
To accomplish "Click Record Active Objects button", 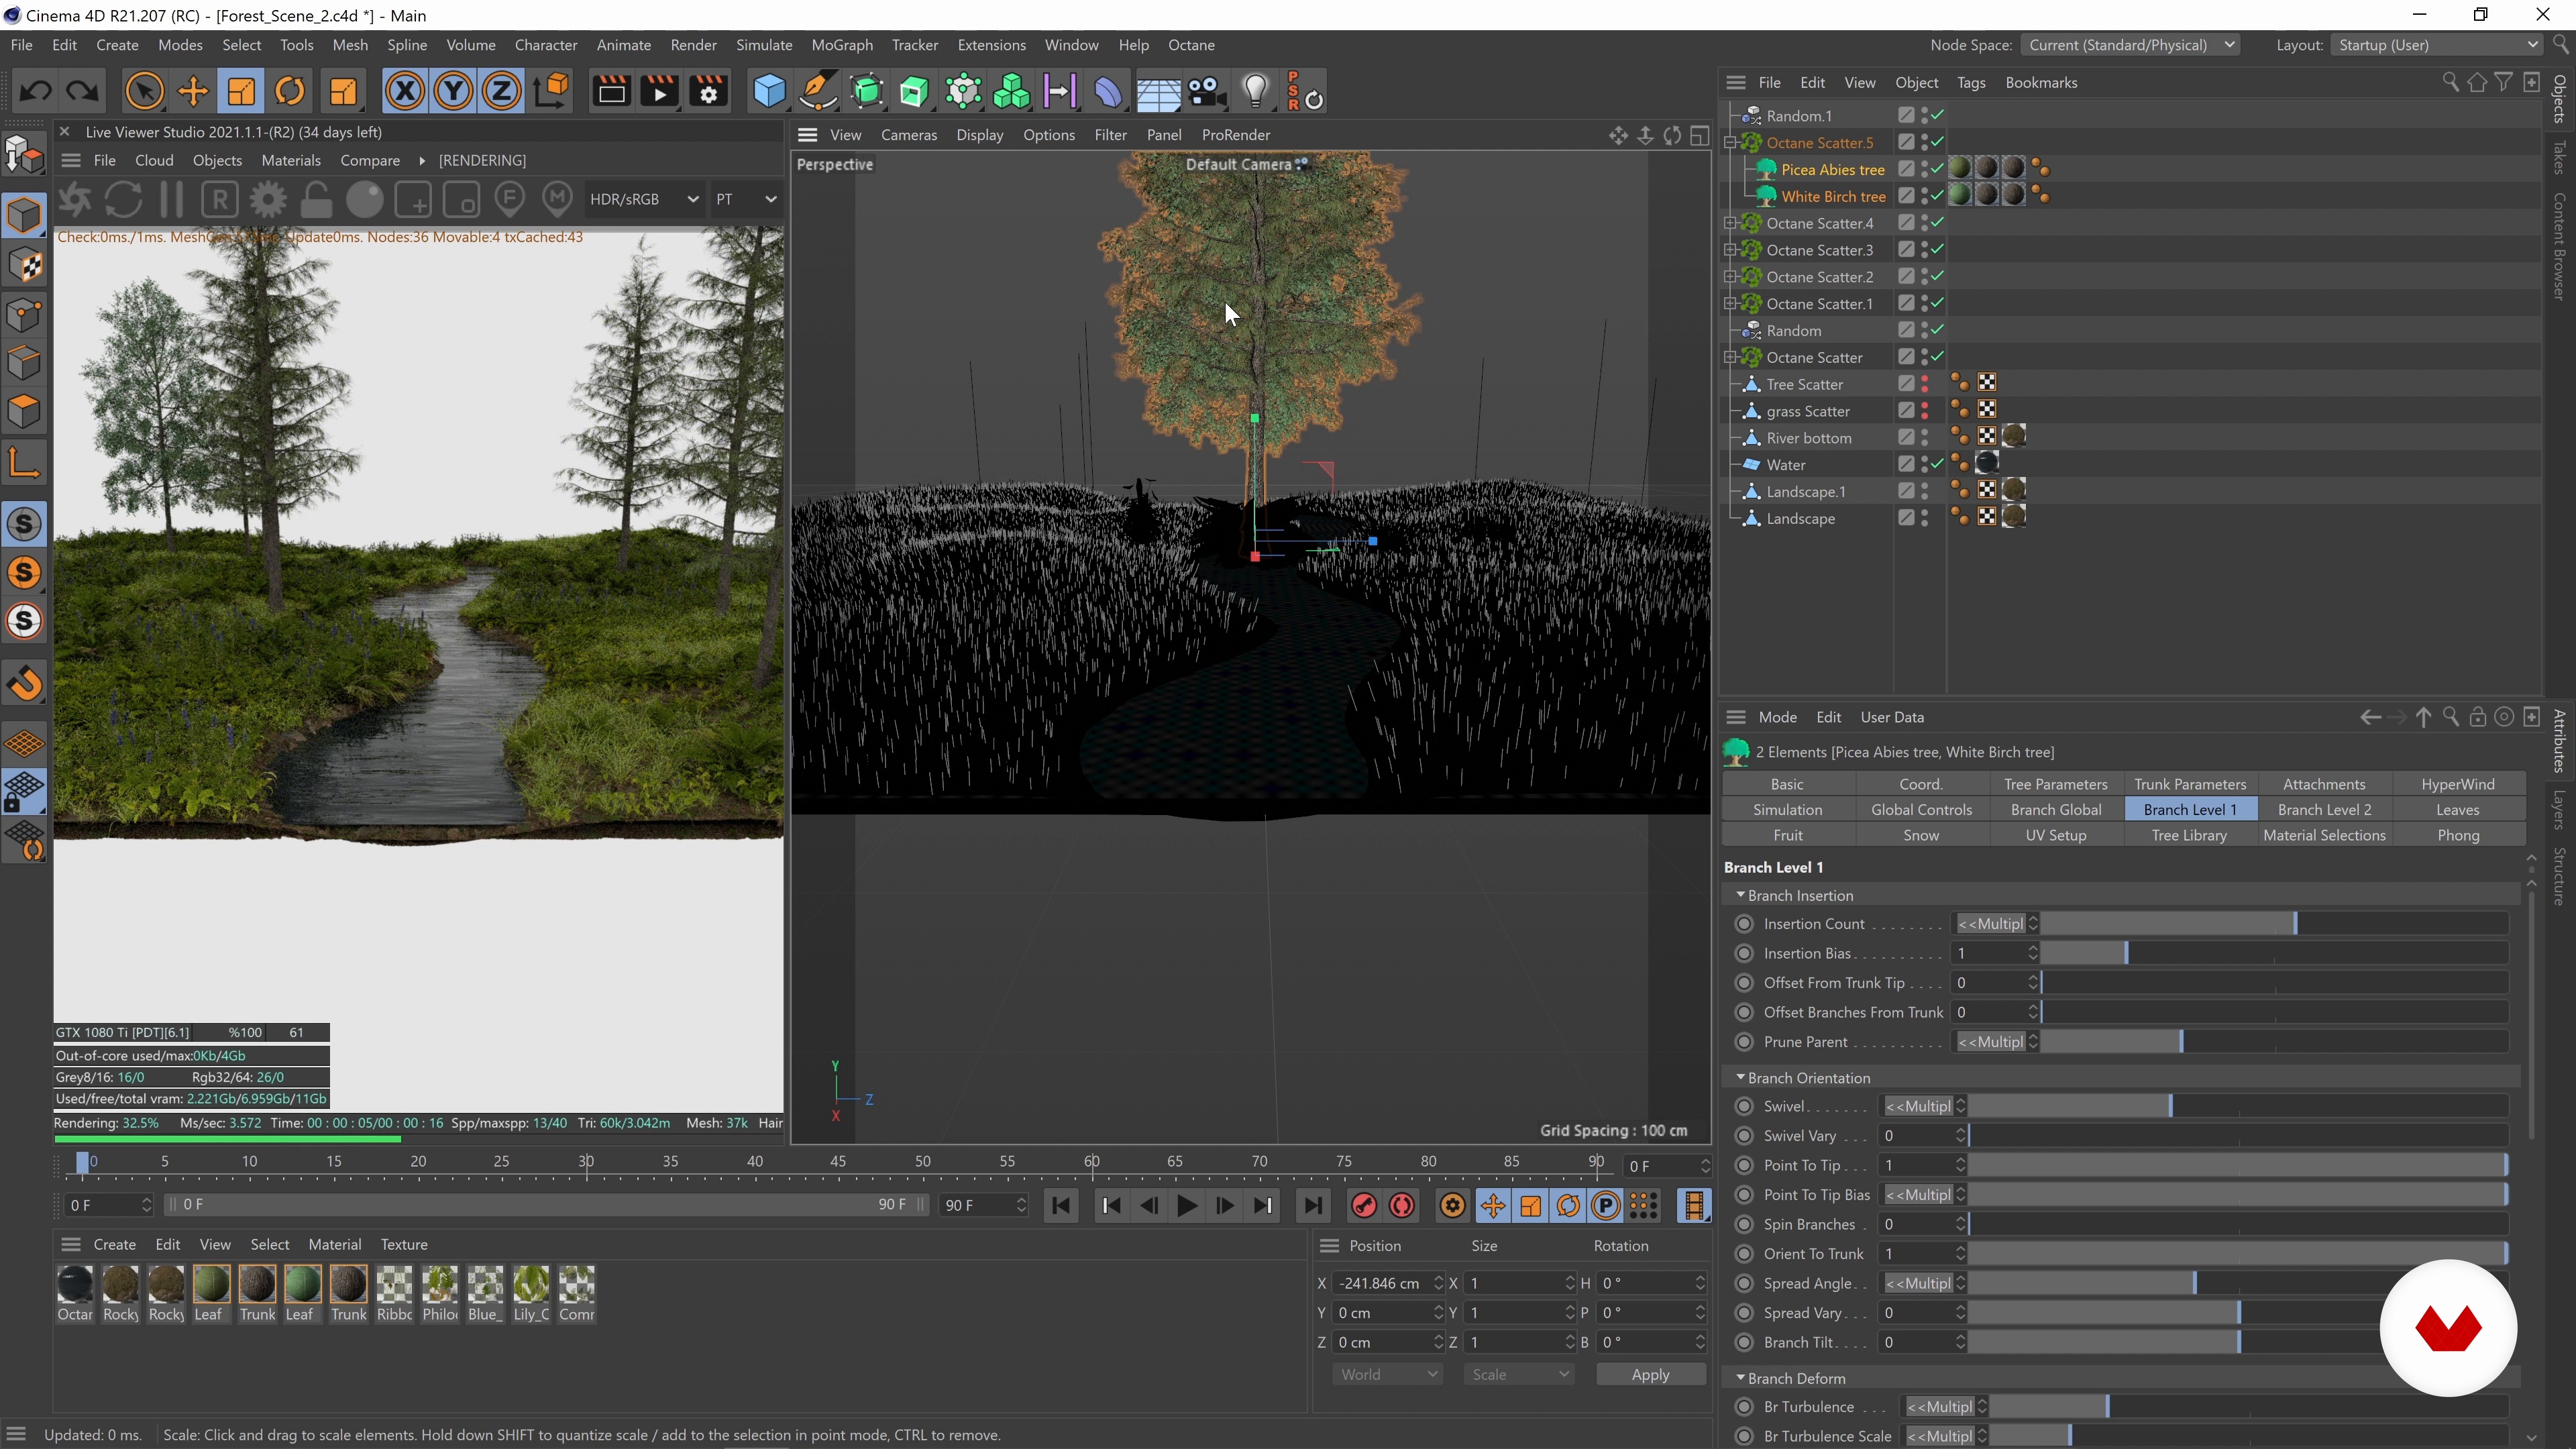I will [1363, 1206].
